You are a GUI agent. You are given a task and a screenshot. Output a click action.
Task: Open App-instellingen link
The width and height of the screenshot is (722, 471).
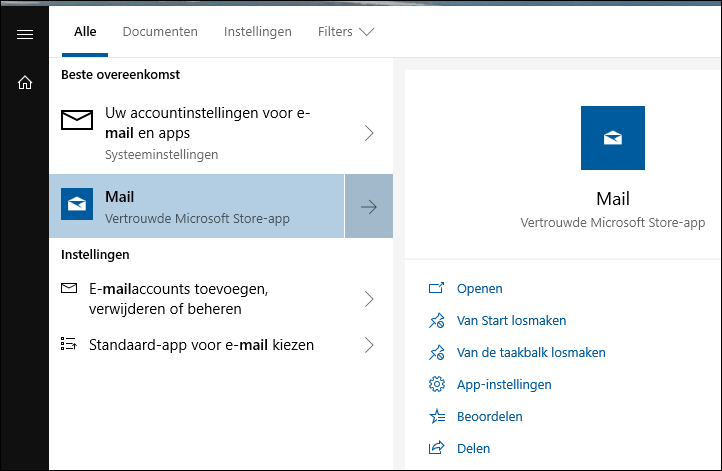(x=504, y=384)
